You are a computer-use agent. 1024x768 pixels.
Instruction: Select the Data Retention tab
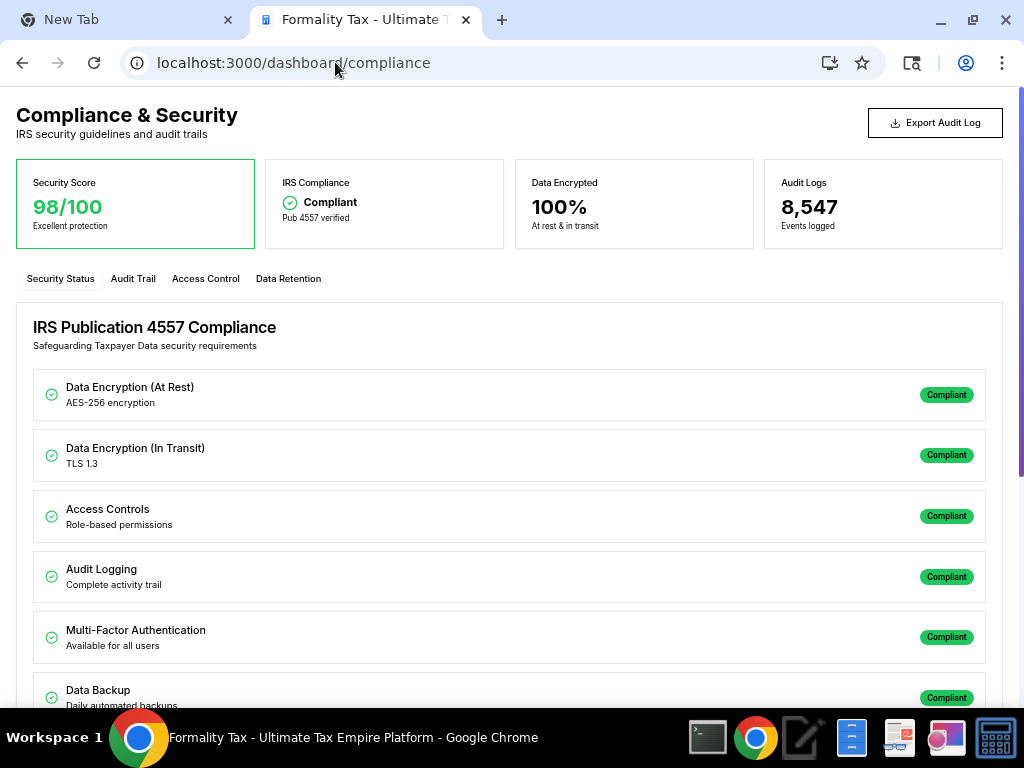(288, 279)
